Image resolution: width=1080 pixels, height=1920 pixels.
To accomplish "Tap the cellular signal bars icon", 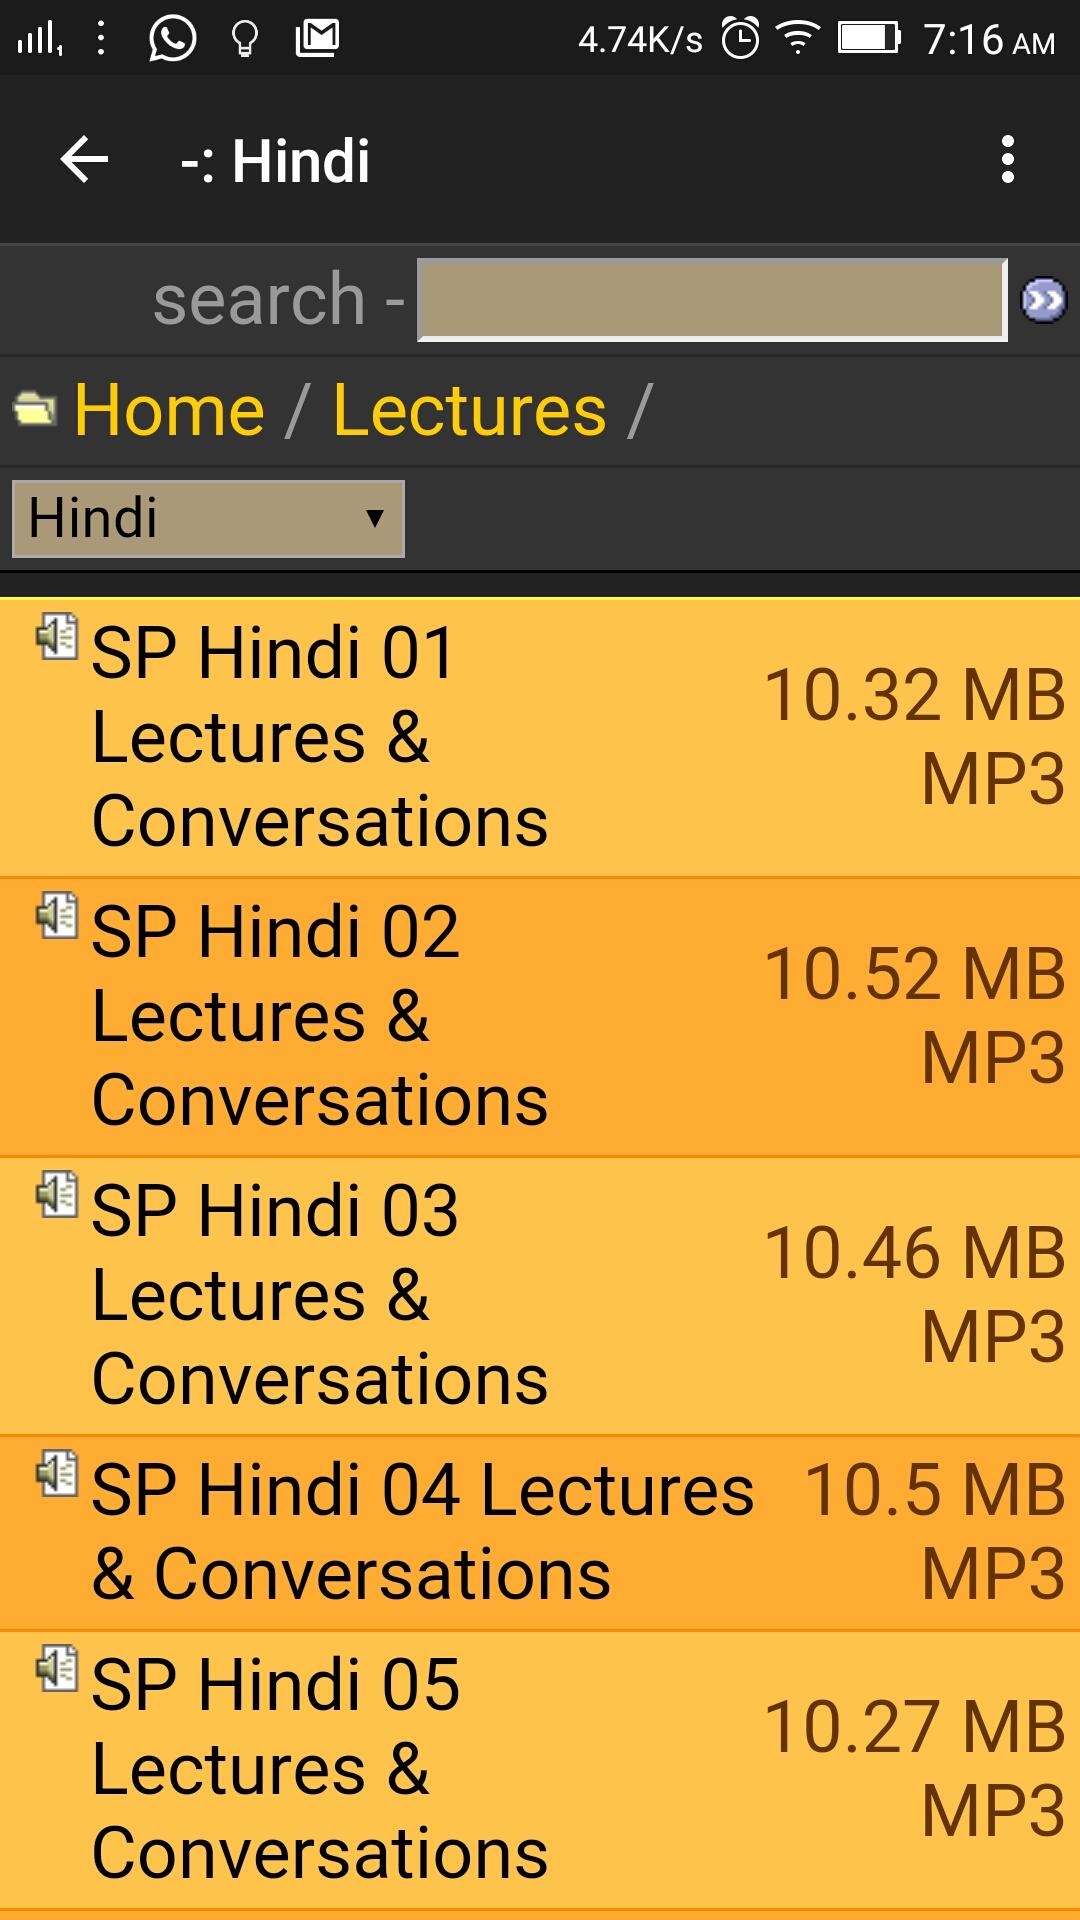I will (40, 38).
